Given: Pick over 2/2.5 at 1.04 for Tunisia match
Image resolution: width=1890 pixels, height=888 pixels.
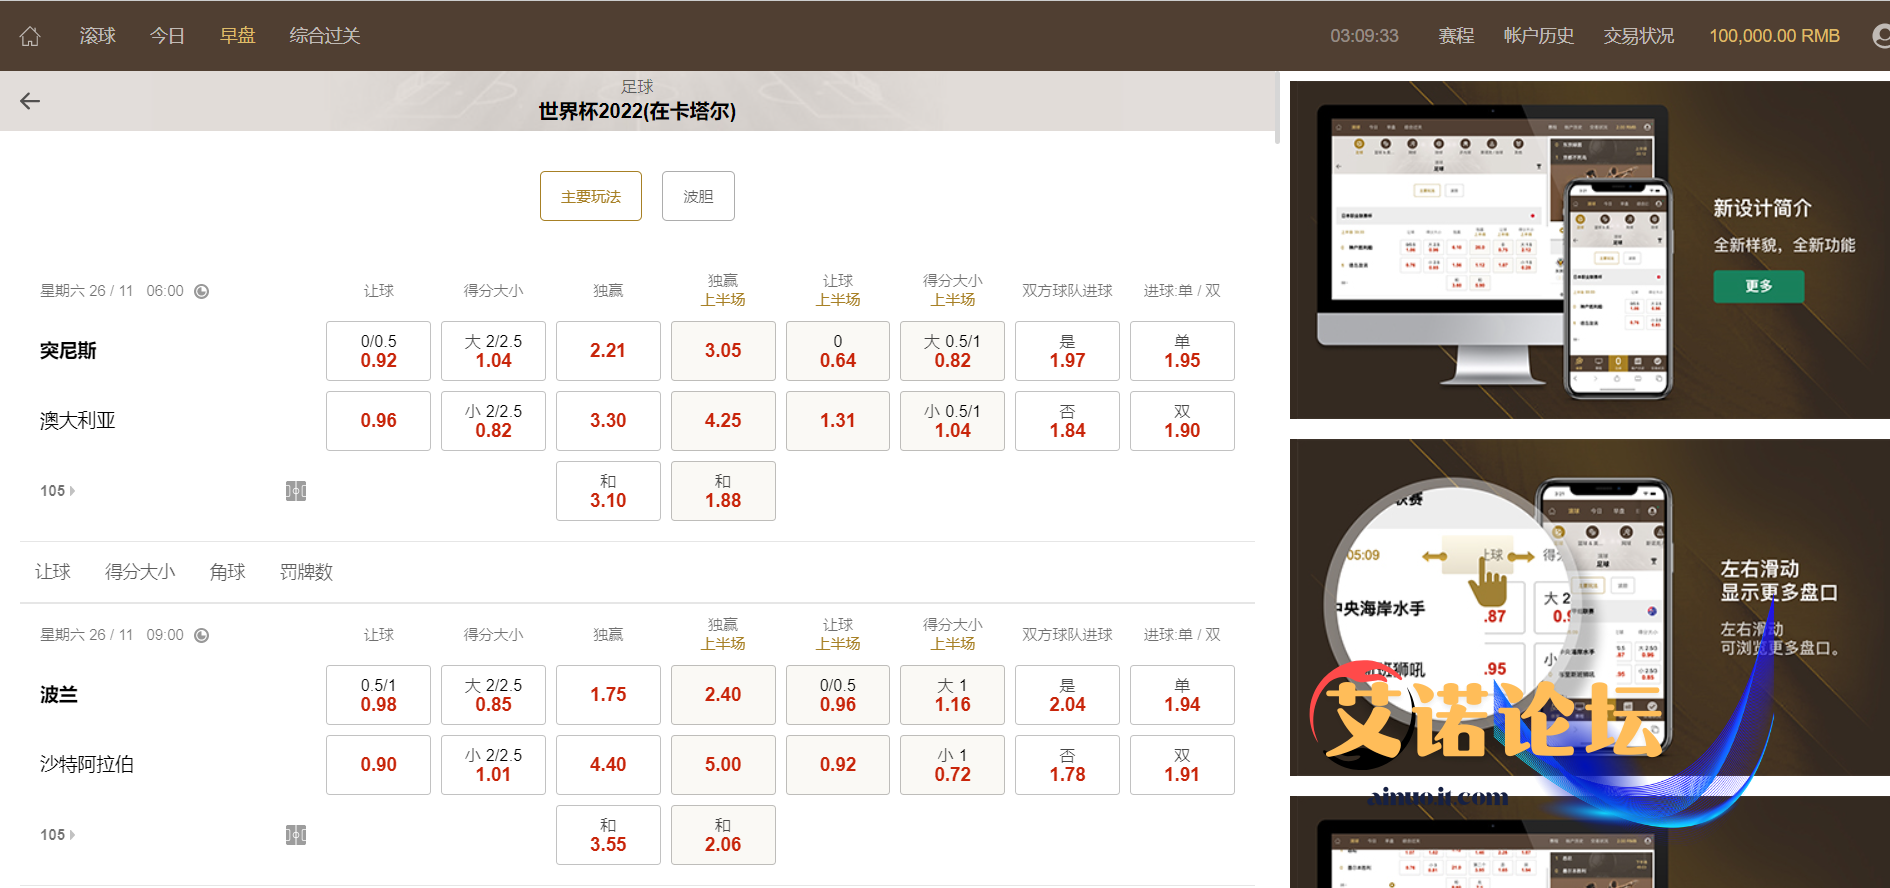Looking at the screenshot, I should tap(493, 351).
